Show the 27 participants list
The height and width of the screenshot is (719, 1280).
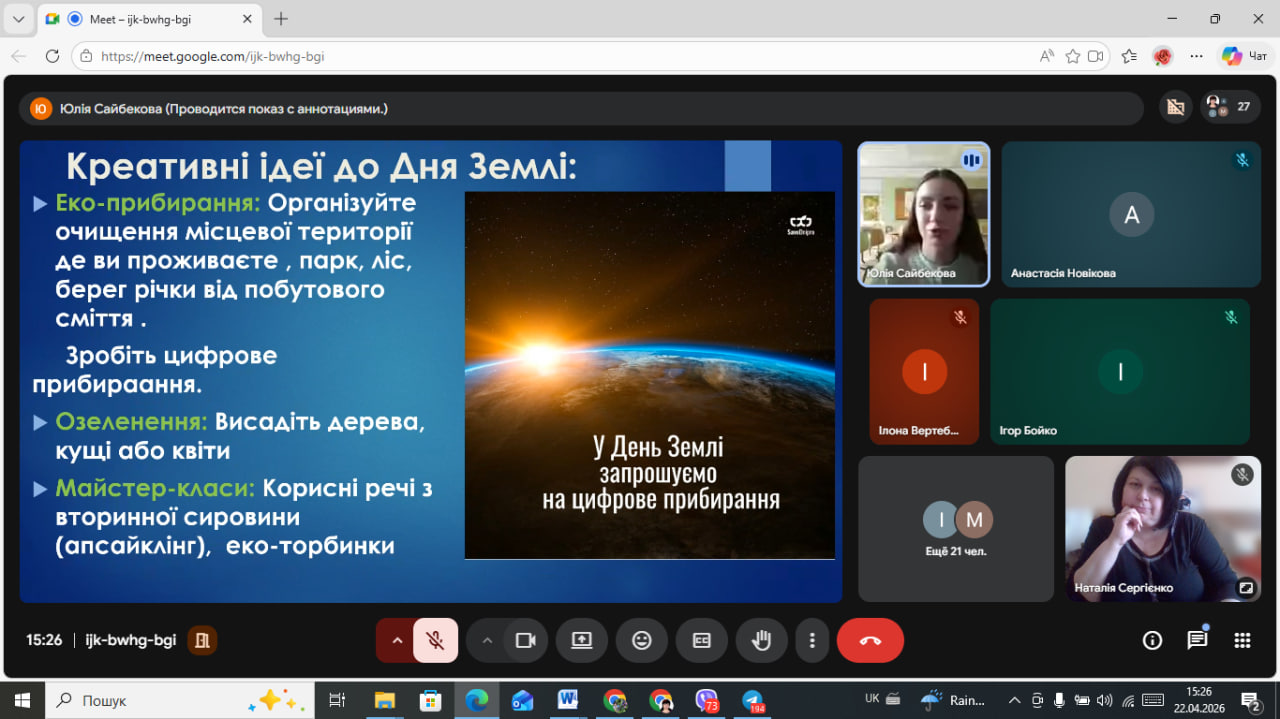1230,107
